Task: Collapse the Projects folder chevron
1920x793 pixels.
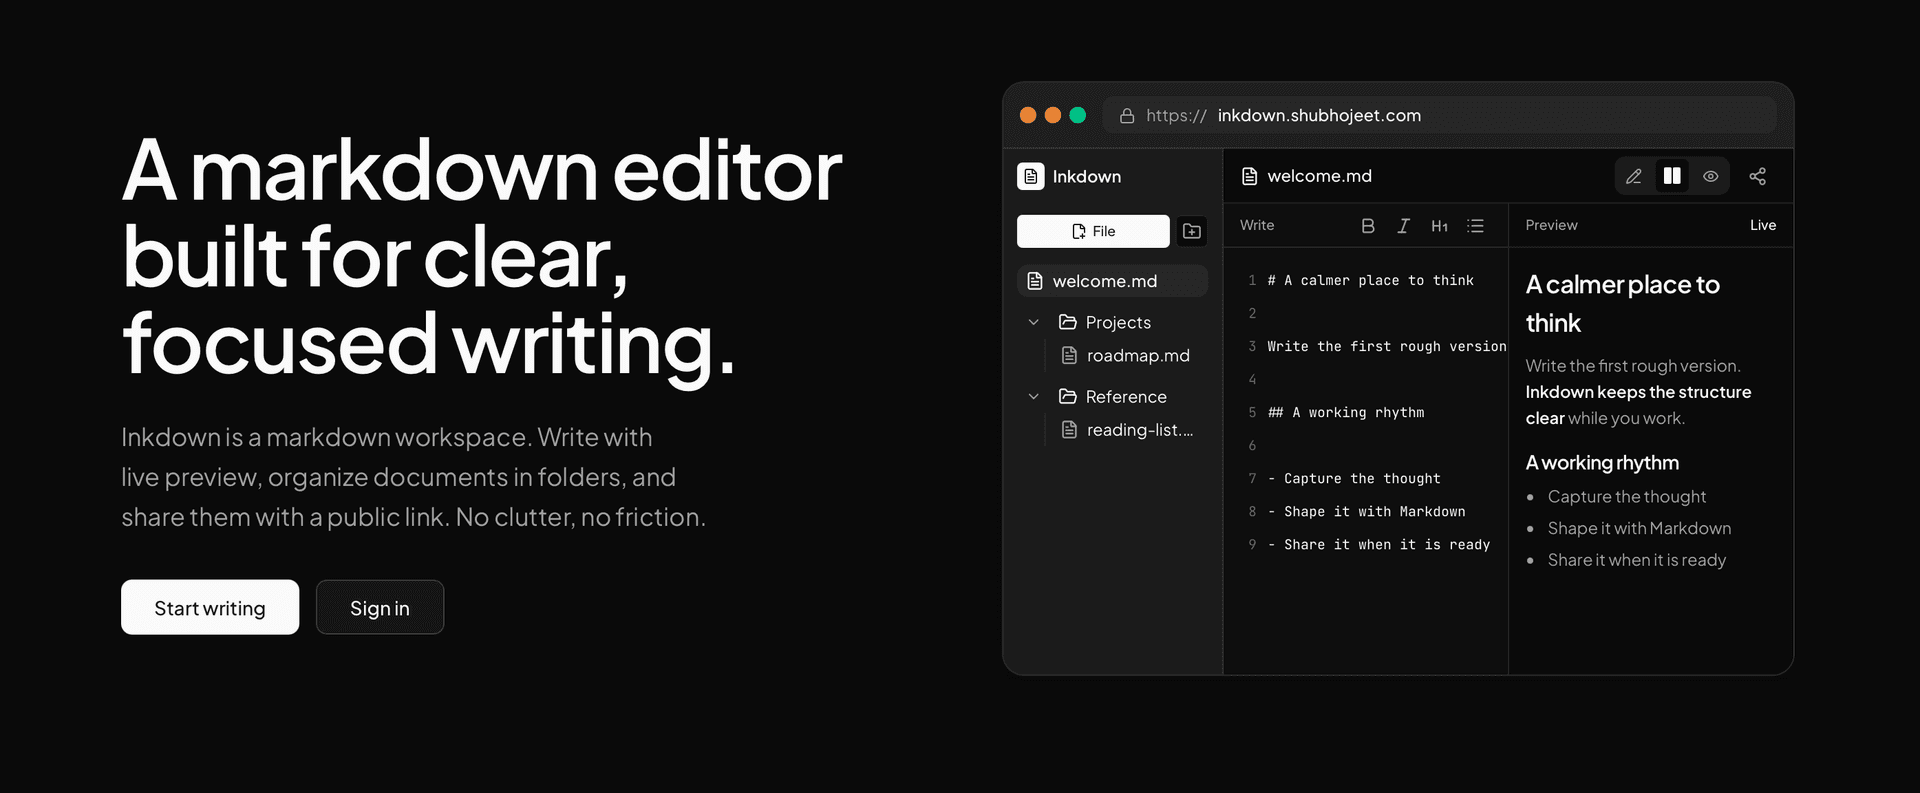Action: [x=1034, y=322]
